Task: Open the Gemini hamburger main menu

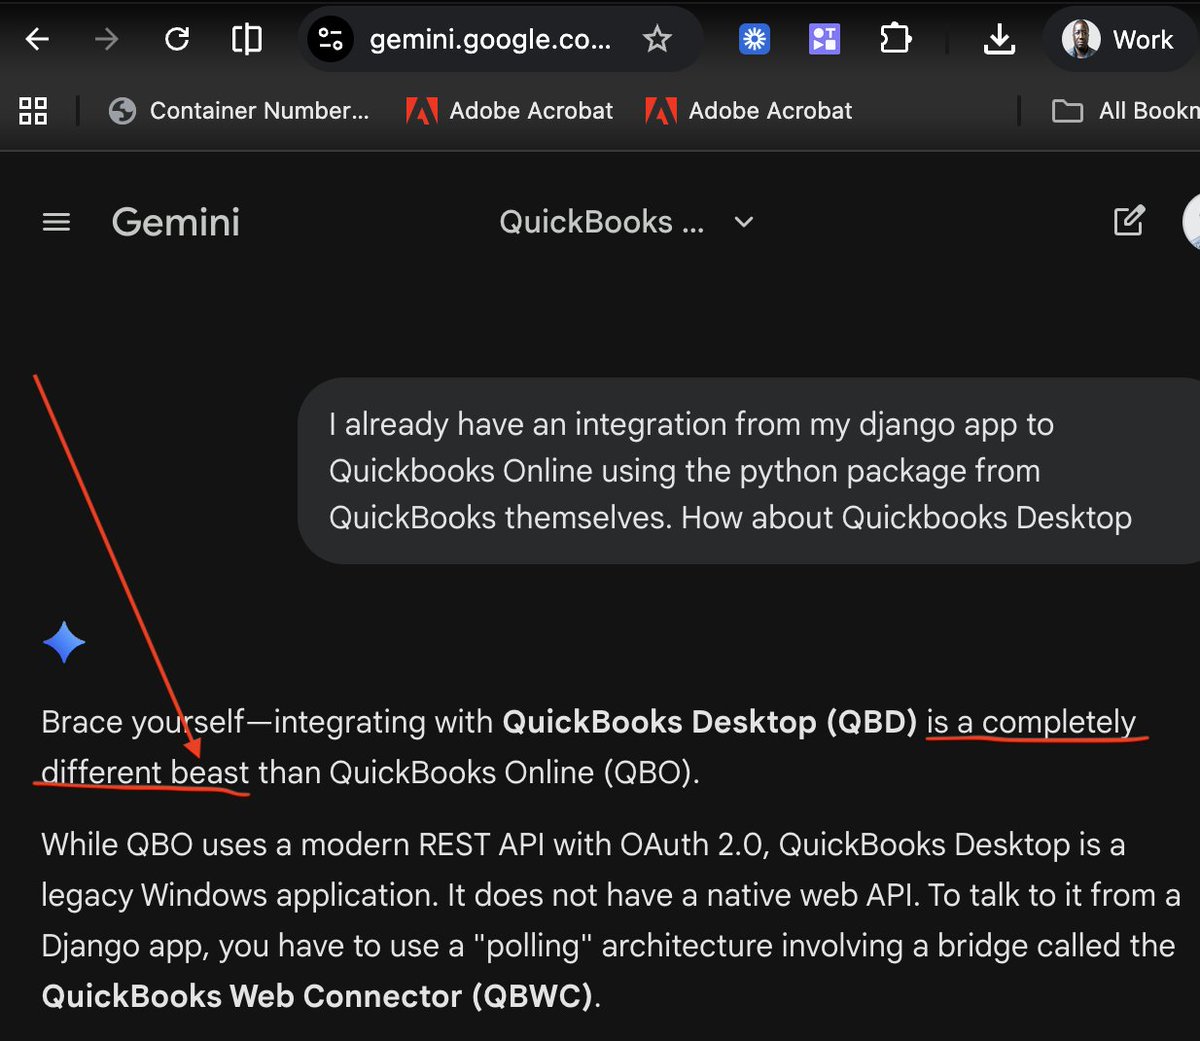Action: pyautogui.click(x=56, y=222)
